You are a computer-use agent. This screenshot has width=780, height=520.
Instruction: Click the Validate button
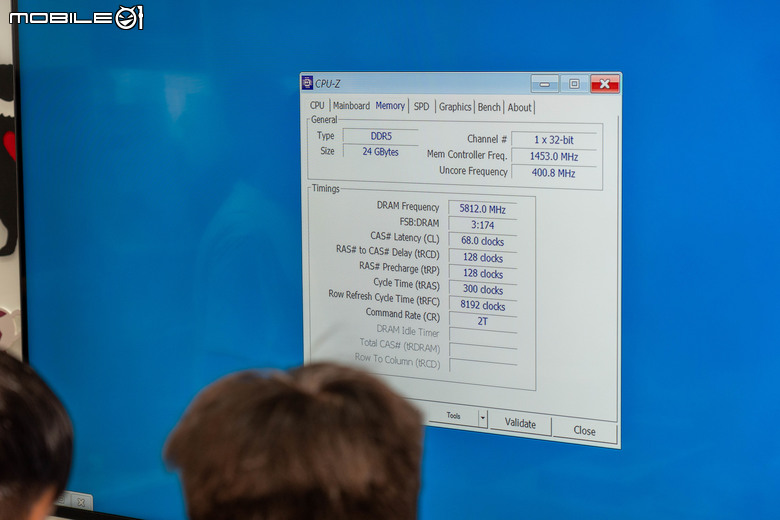(x=520, y=423)
